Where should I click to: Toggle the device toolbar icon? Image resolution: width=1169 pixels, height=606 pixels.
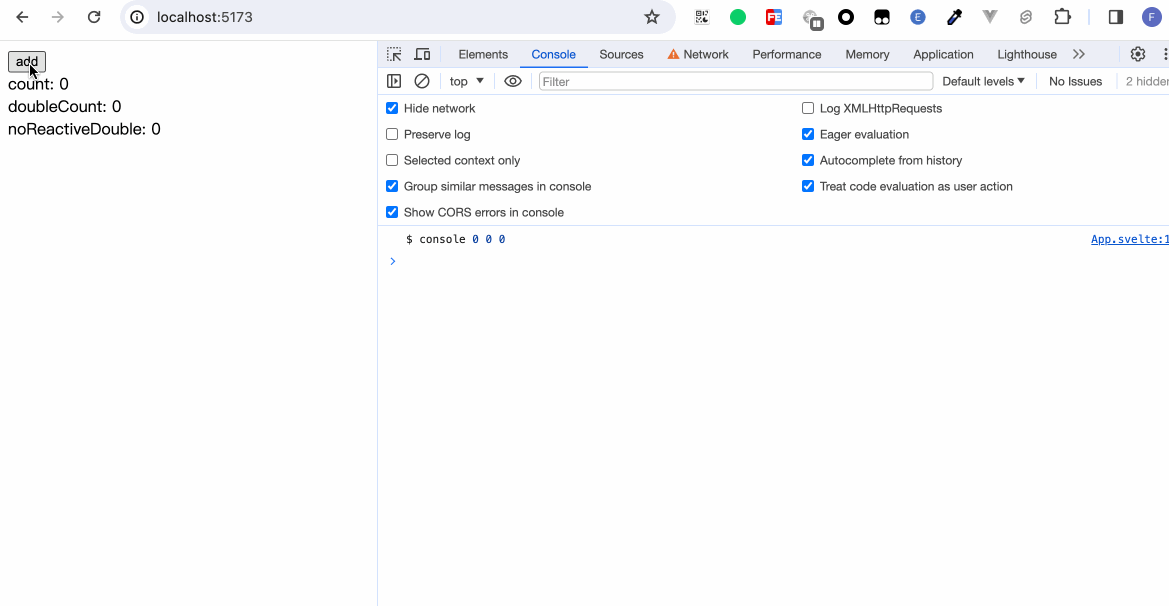tap(422, 54)
